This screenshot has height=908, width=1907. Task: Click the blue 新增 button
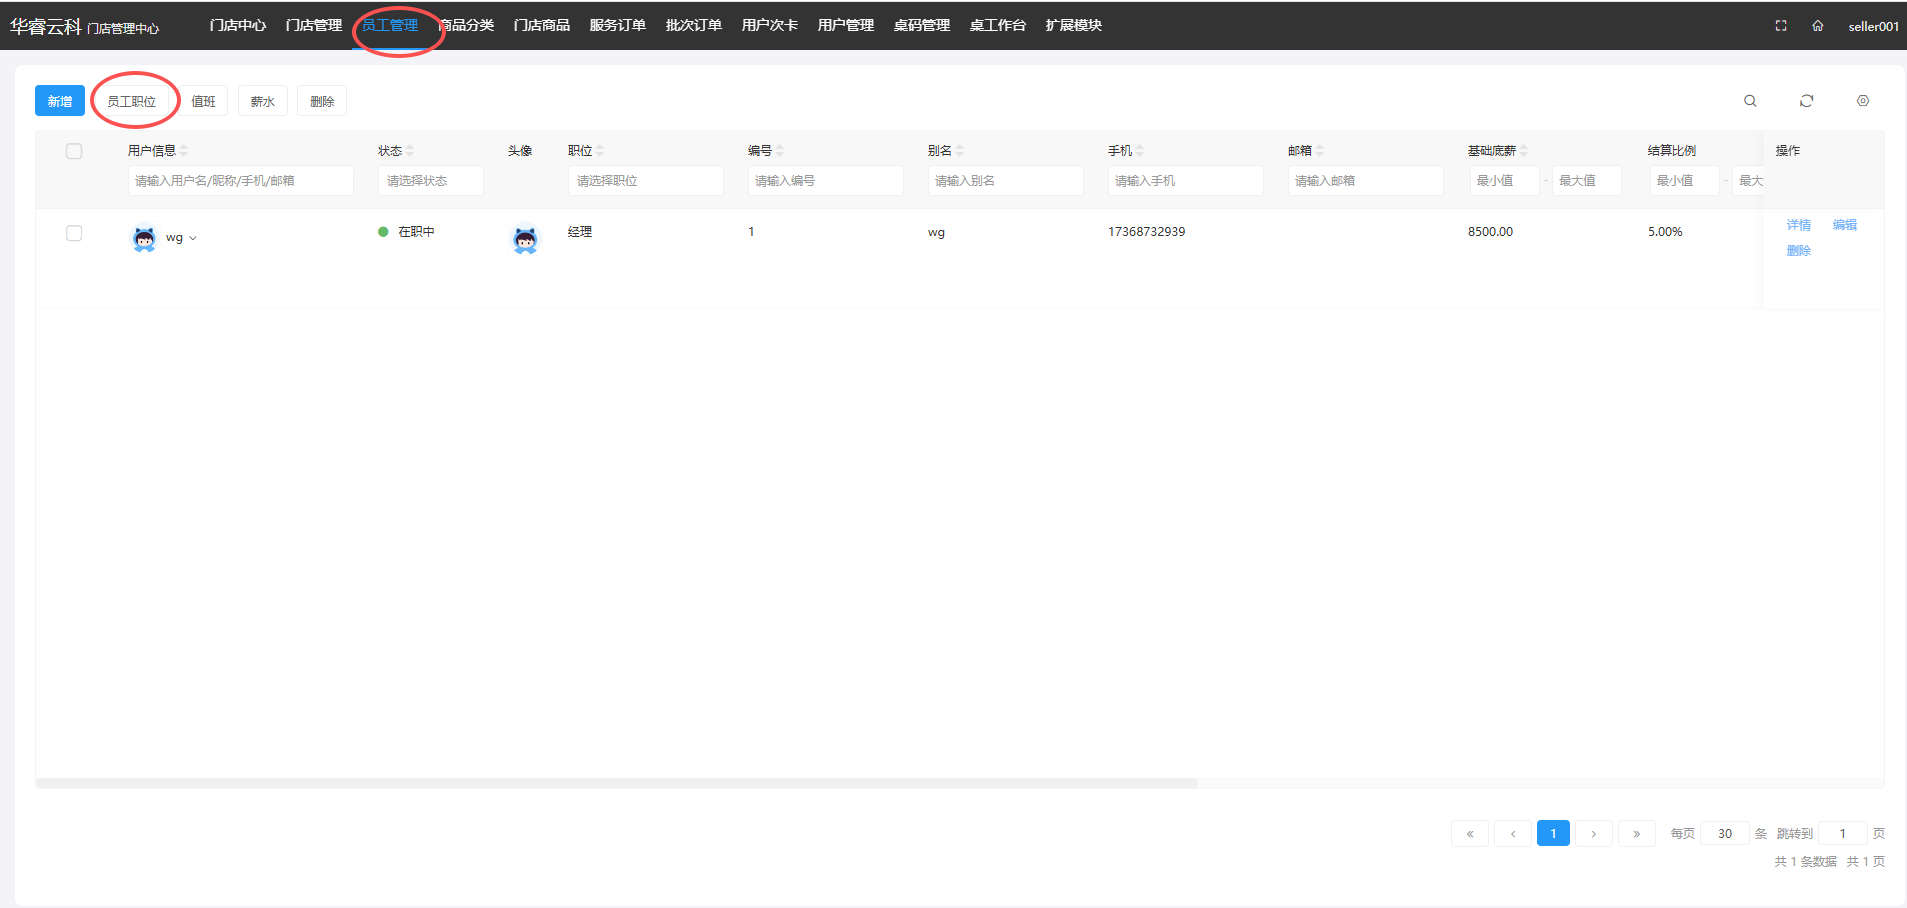[60, 101]
